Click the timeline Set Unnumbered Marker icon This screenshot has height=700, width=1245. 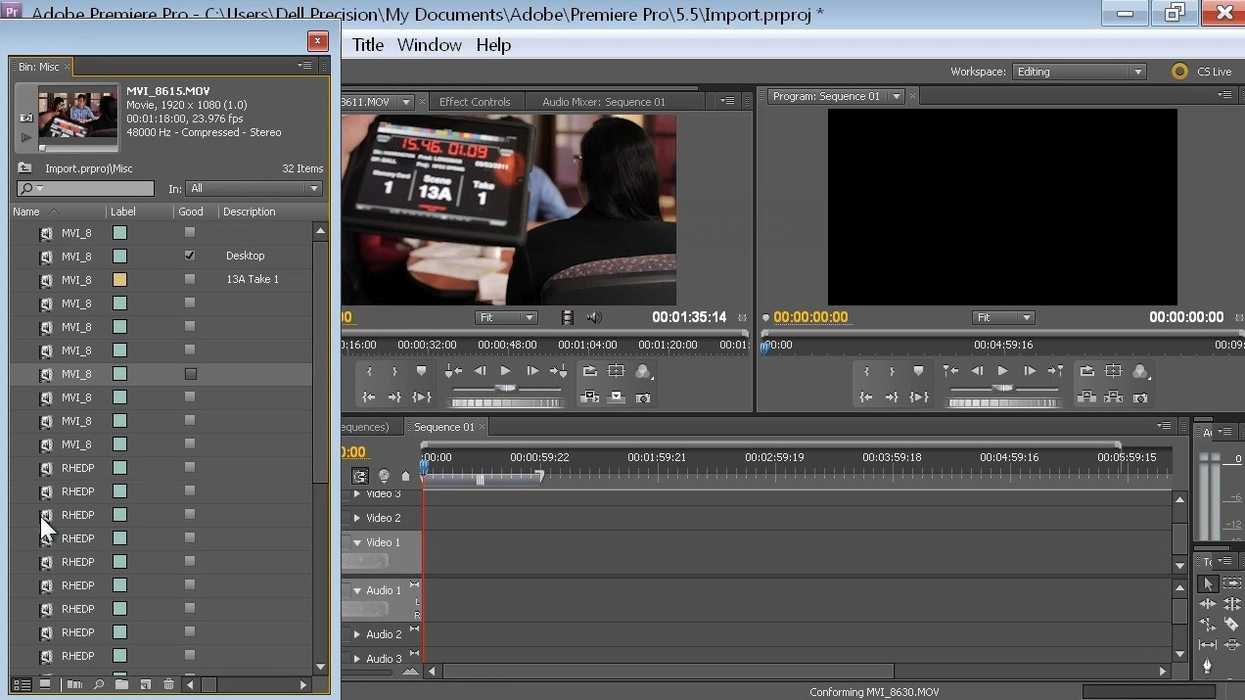[x=405, y=476]
